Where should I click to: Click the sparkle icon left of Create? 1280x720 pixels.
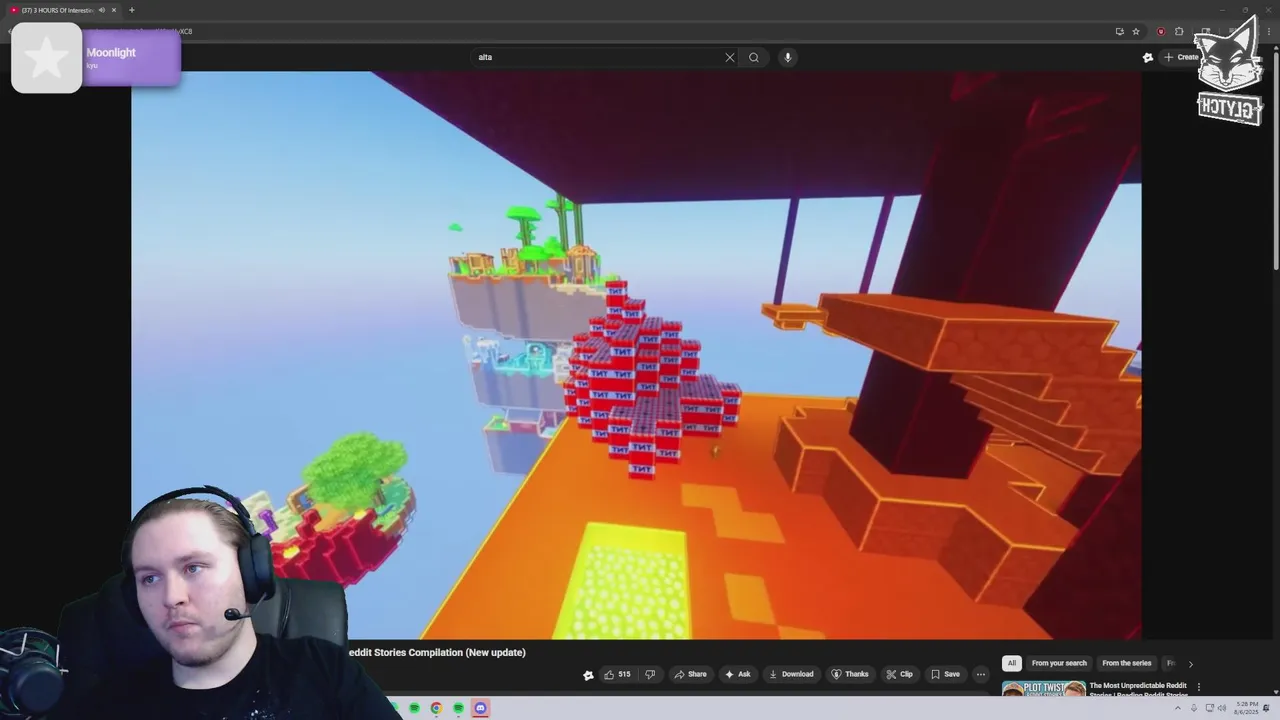coord(1148,57)
